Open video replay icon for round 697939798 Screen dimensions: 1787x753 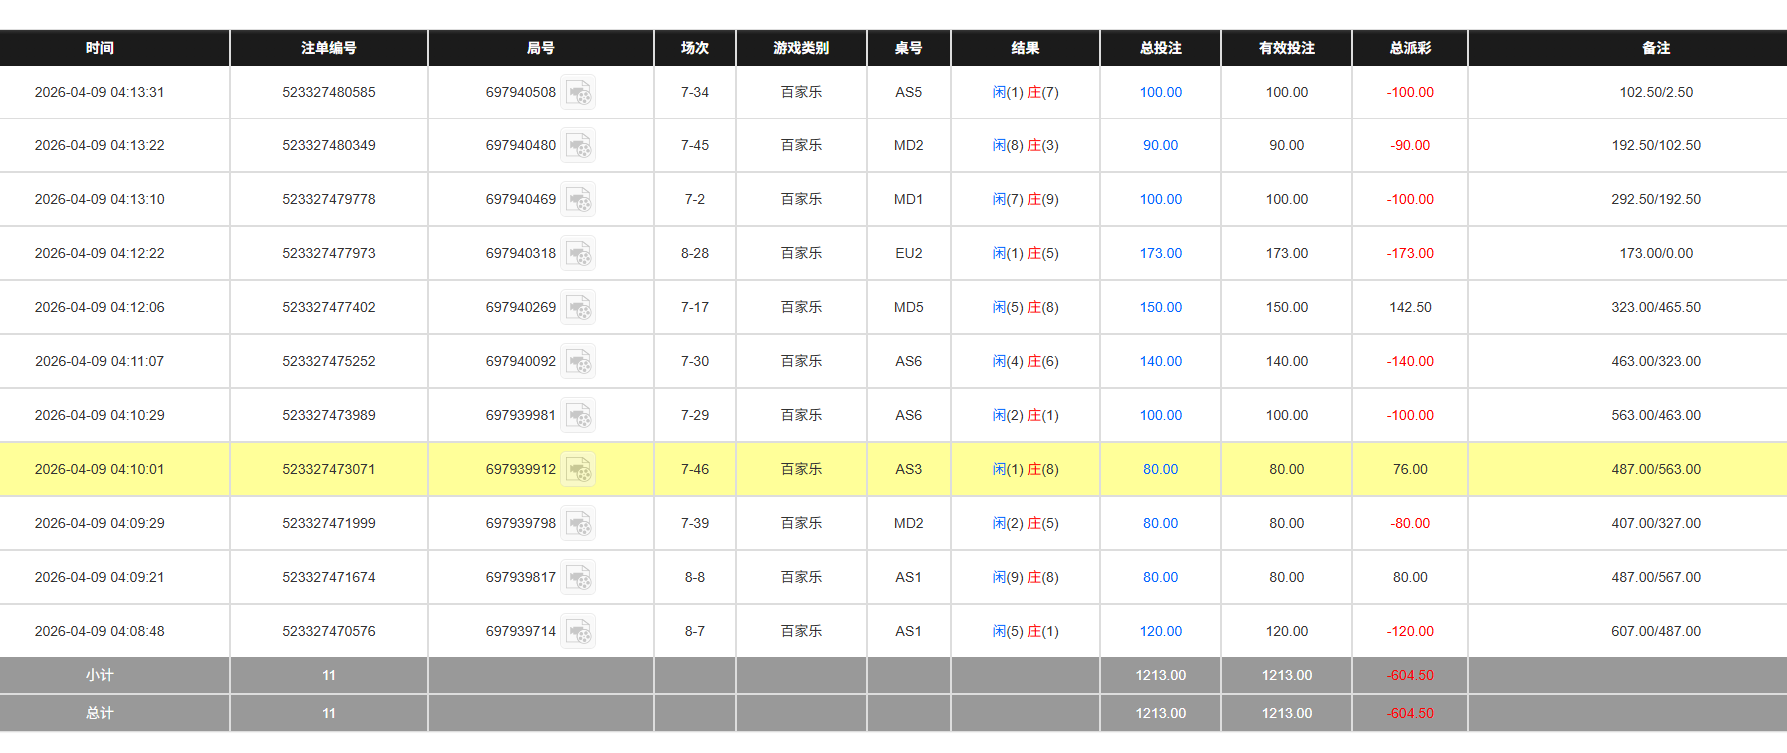click(x=578, y=524)
